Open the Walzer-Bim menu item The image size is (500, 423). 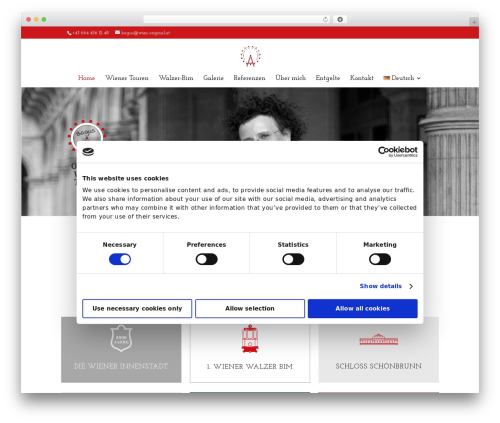pos(176,78)
